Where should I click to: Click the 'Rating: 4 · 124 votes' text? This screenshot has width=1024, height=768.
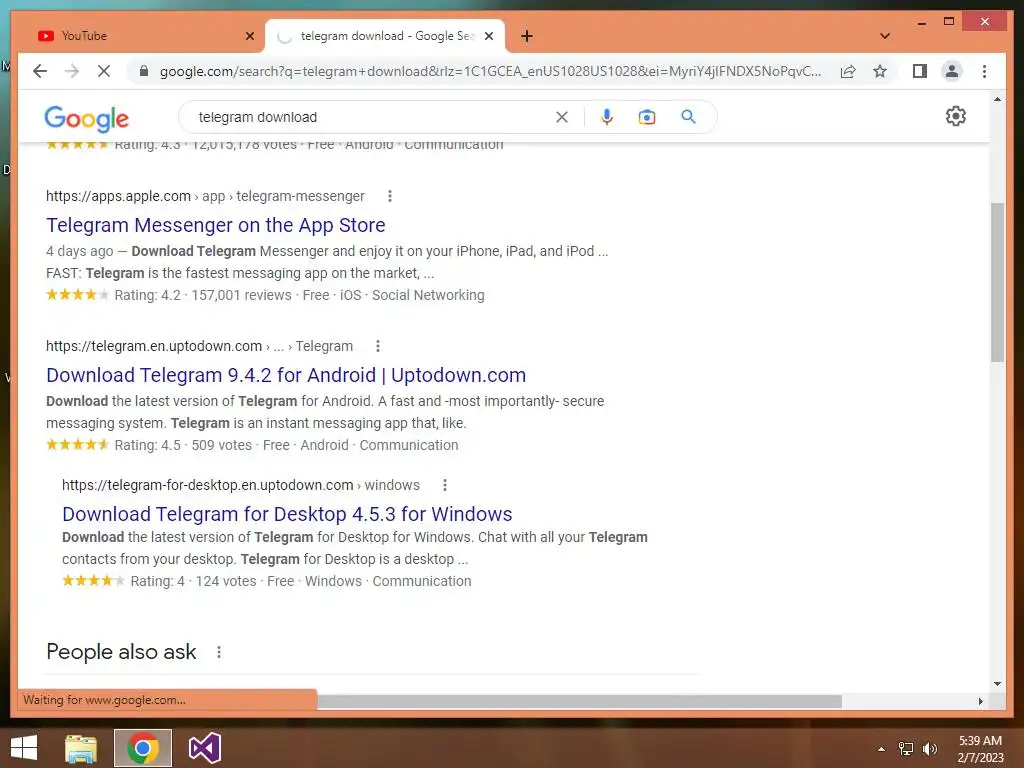click(193, 581)
